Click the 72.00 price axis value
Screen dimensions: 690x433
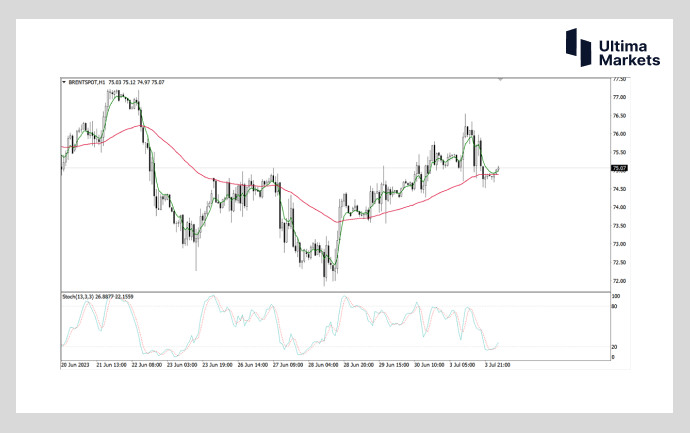[x=619, y=281]
